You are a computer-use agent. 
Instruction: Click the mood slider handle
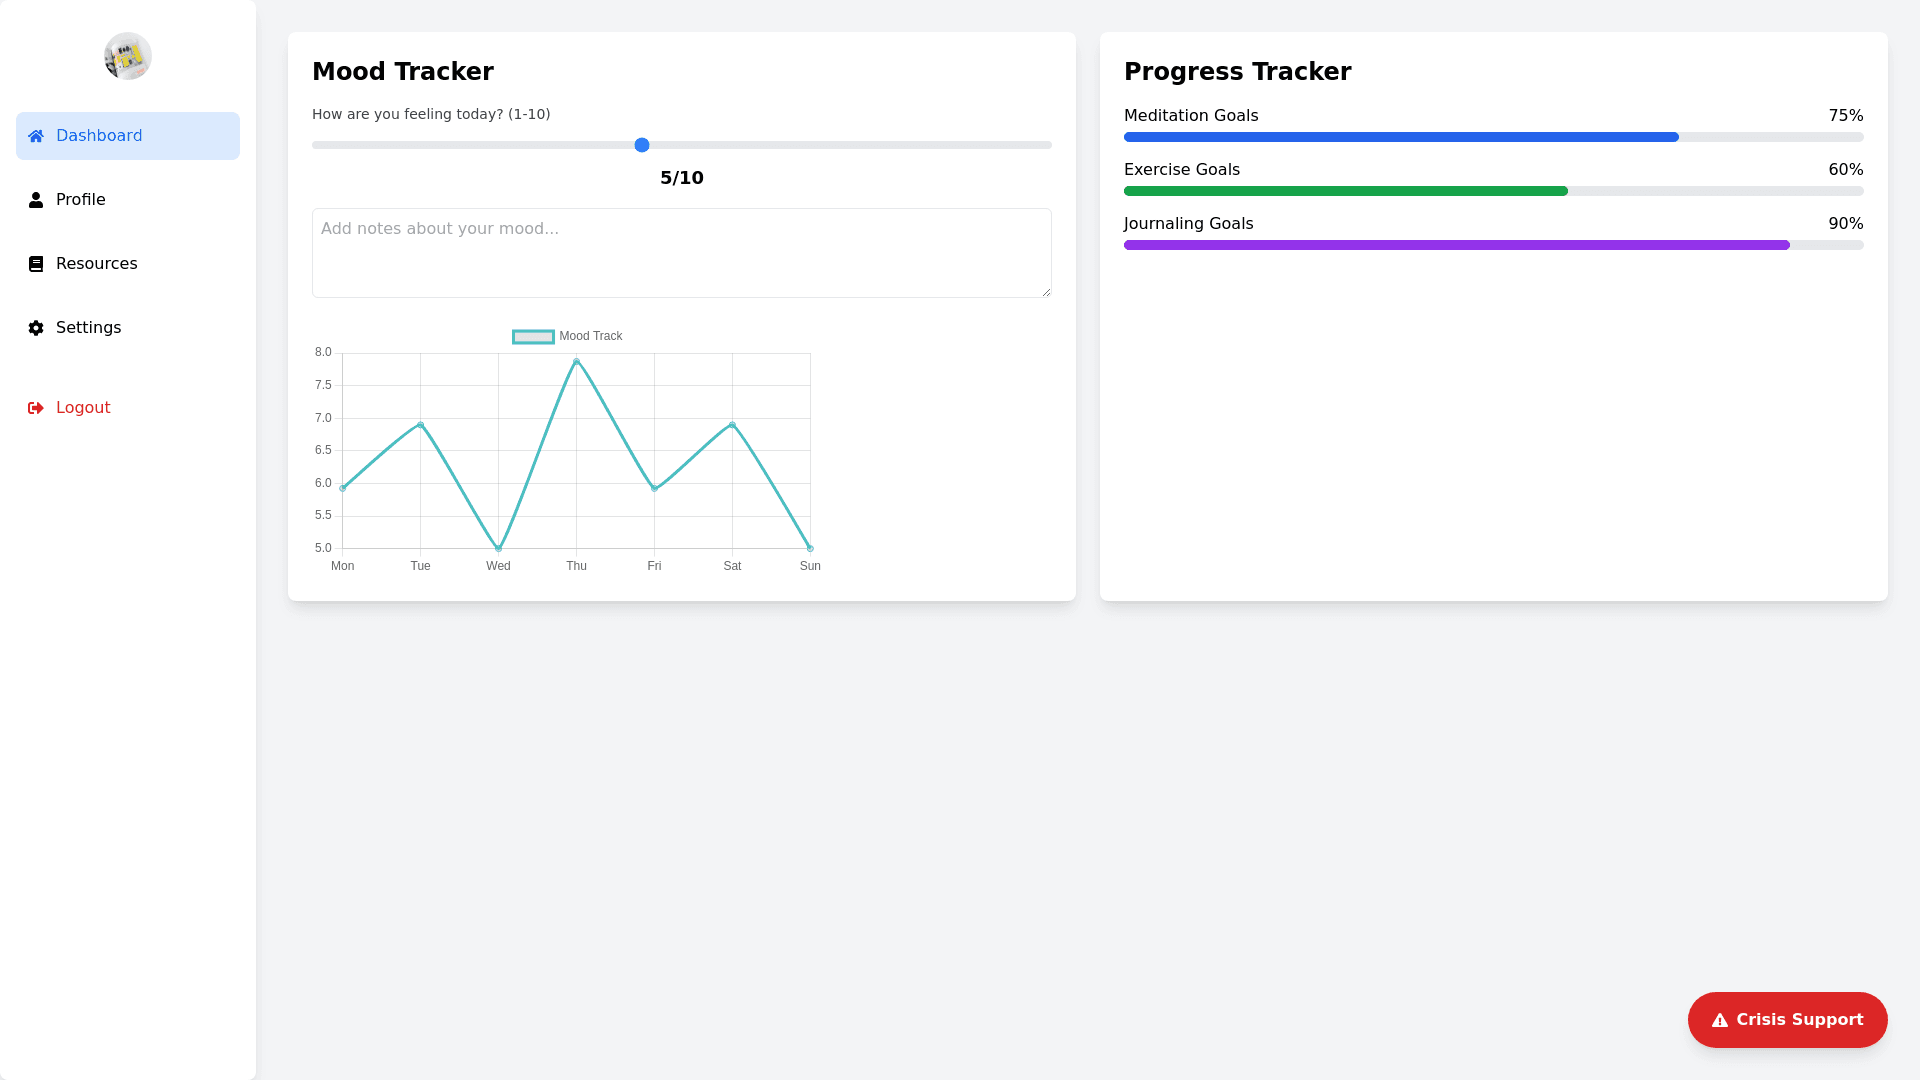[x=642, y=145]
